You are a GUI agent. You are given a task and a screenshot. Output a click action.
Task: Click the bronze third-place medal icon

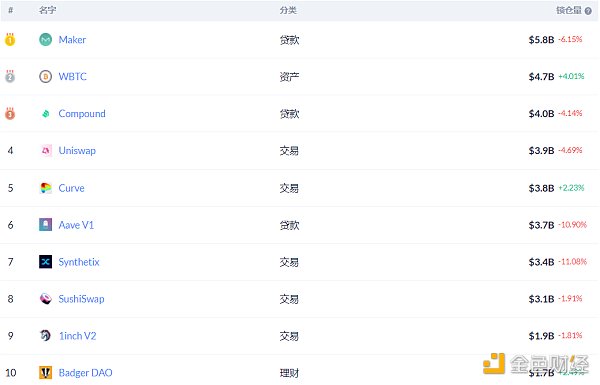coord(10,114)
